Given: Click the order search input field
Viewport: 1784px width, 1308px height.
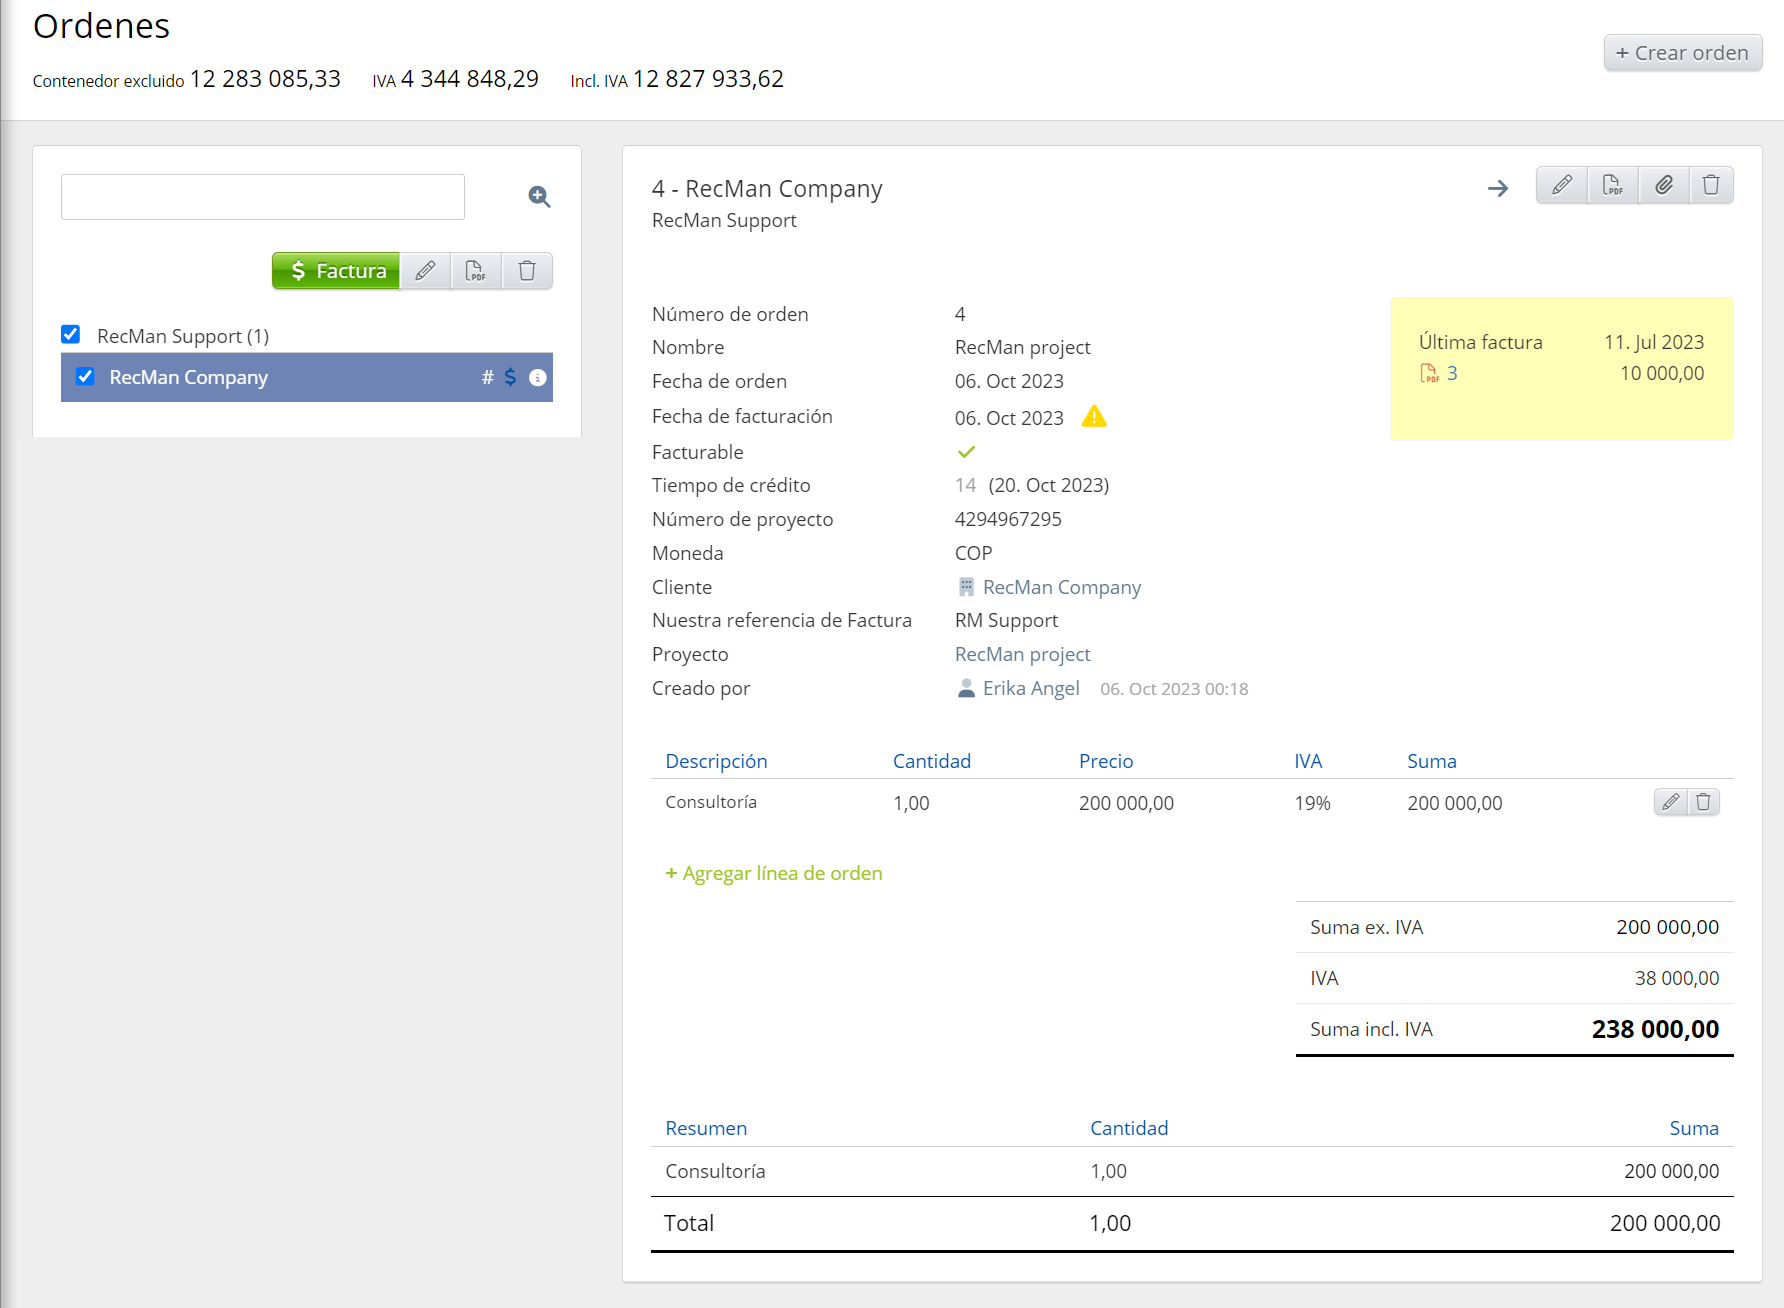Looking at the screenshot, I should click(x=263, y=197).
